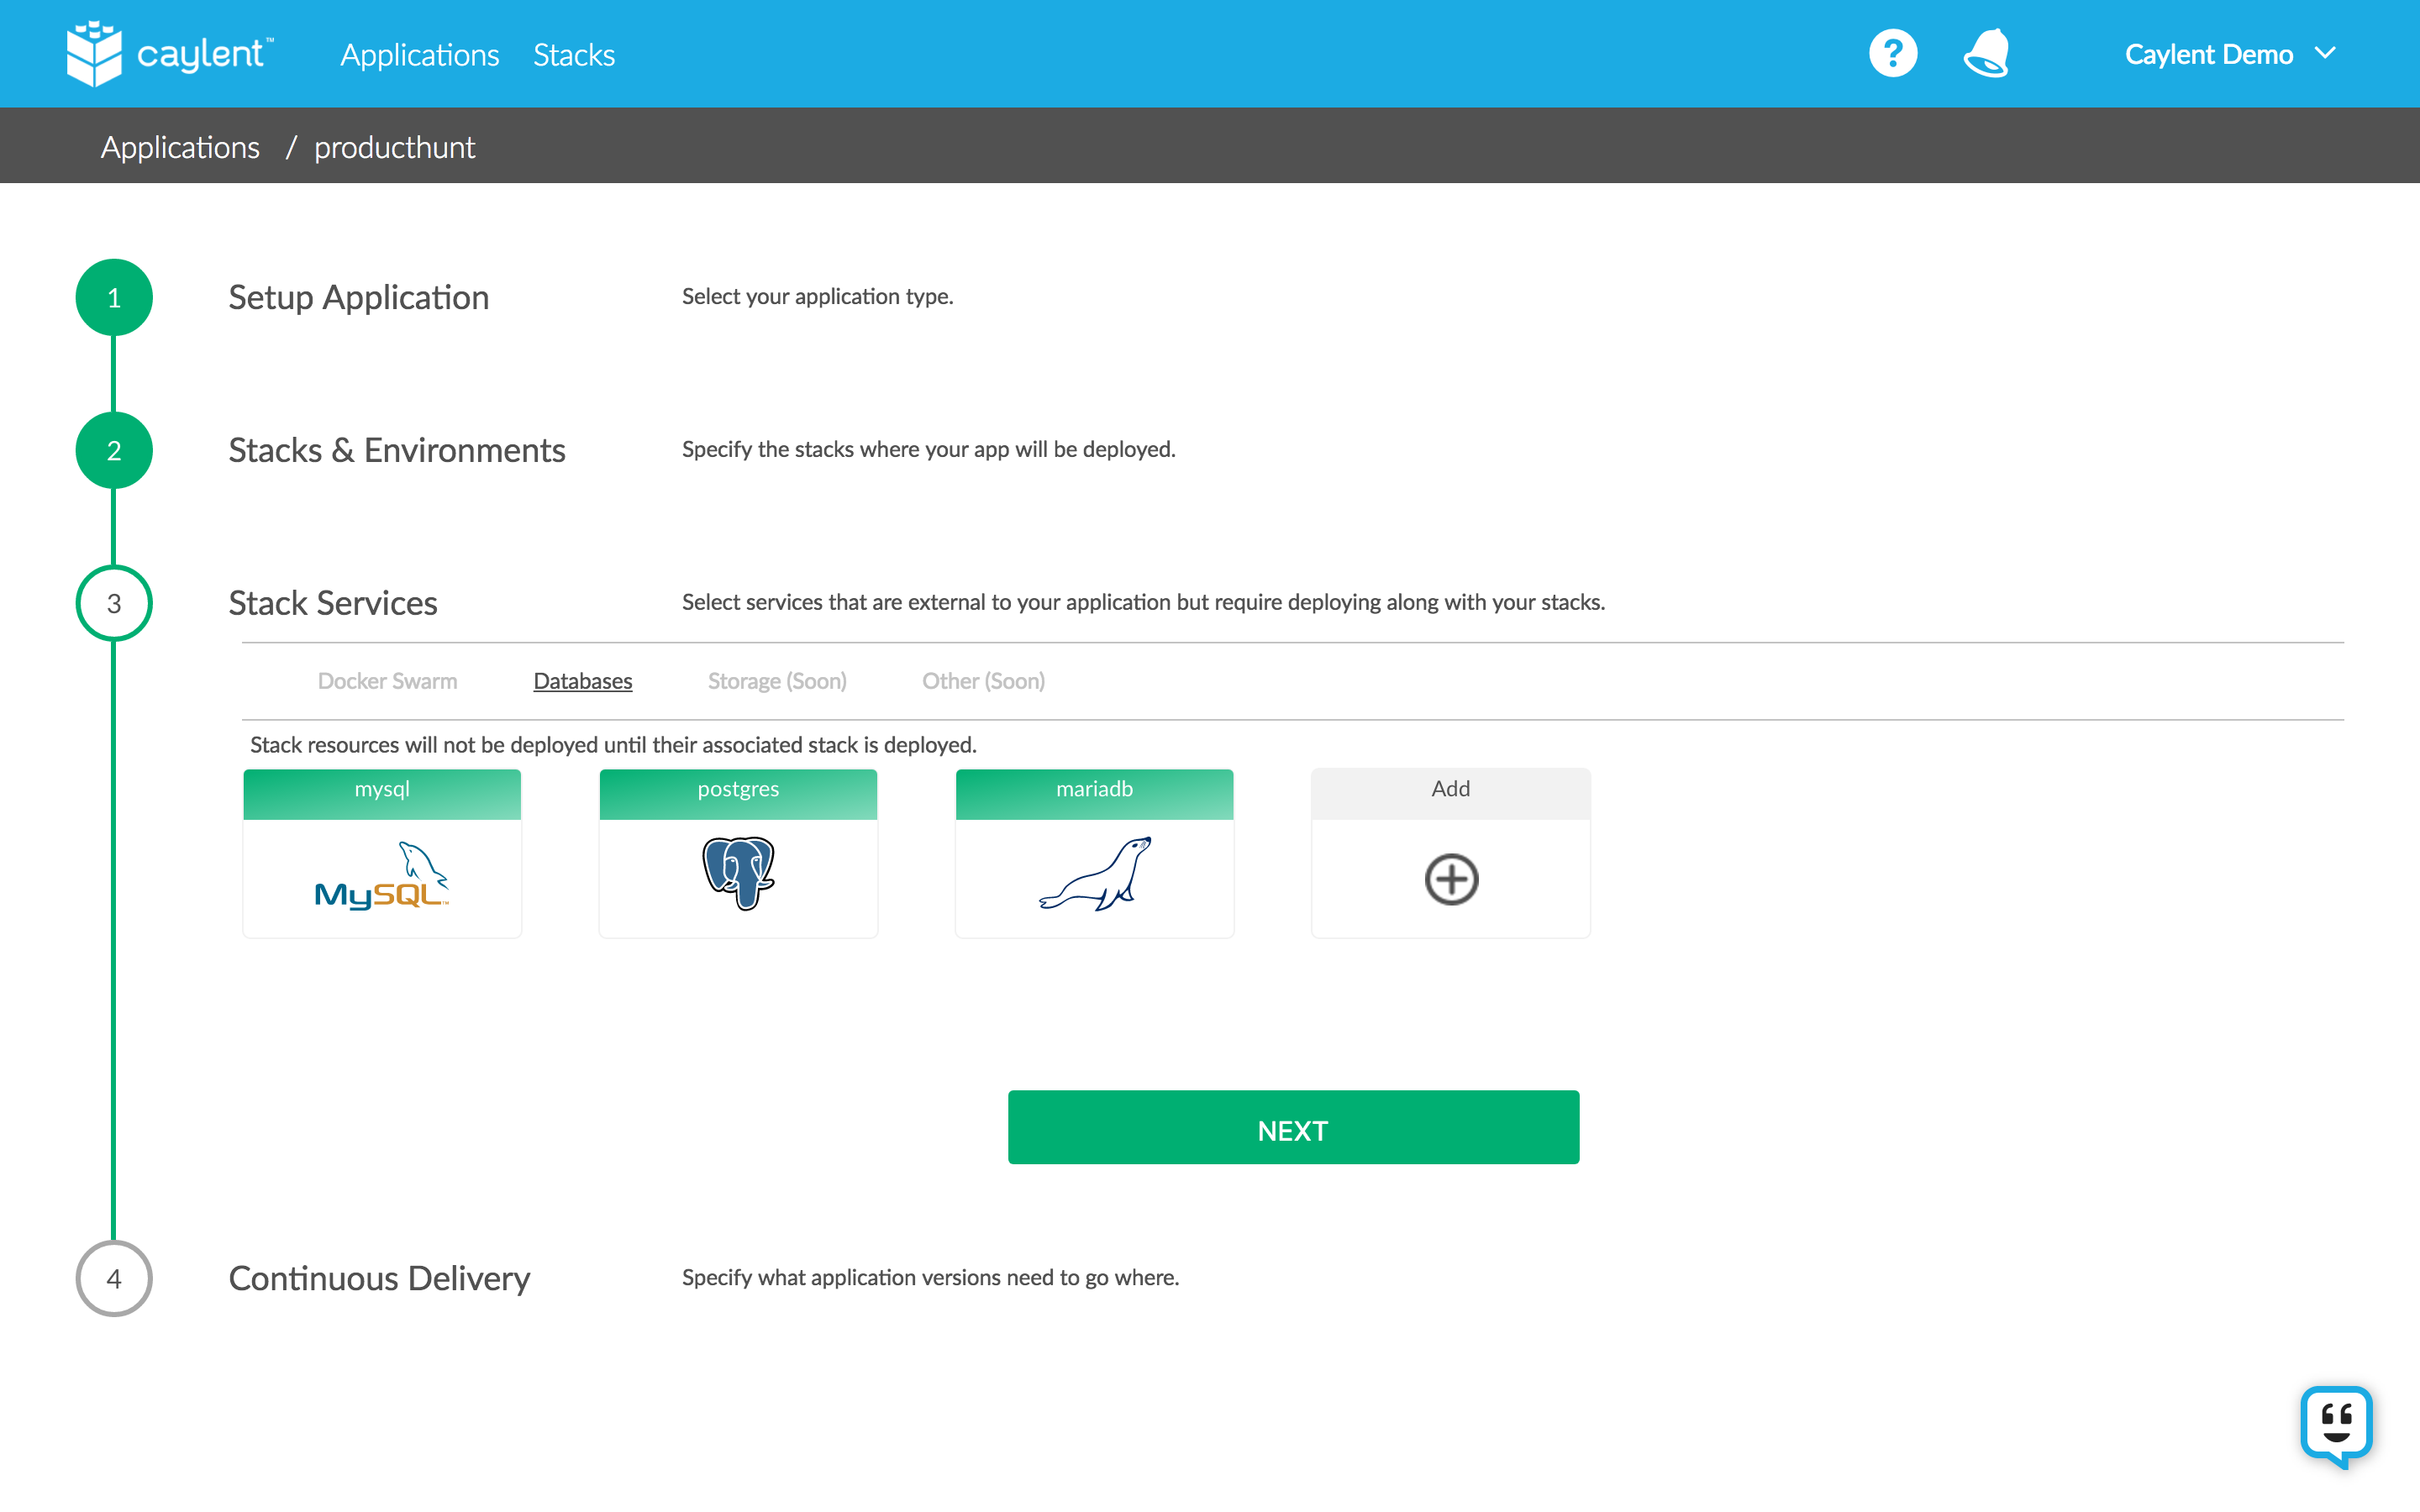Toggle the mysql service header
2420x1512 pixels.
coord(382,791)
